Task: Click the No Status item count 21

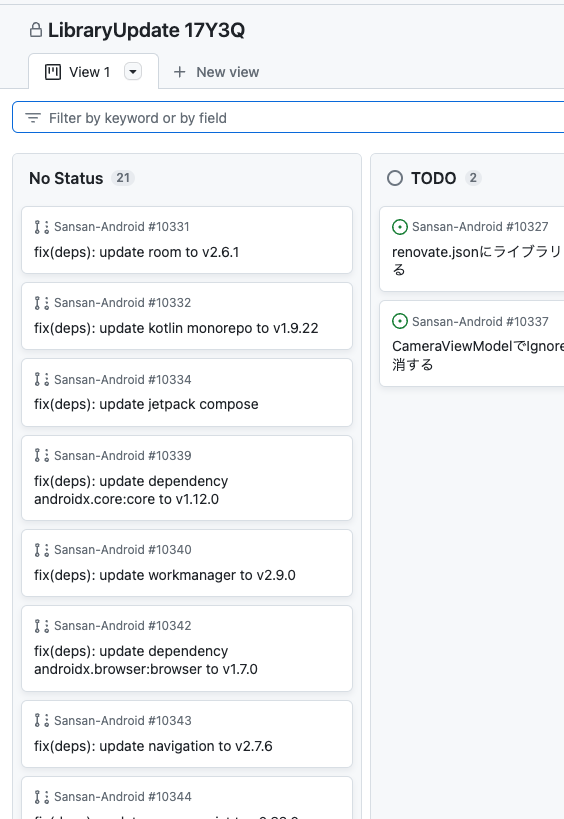Action: click(x=123, y=178)
